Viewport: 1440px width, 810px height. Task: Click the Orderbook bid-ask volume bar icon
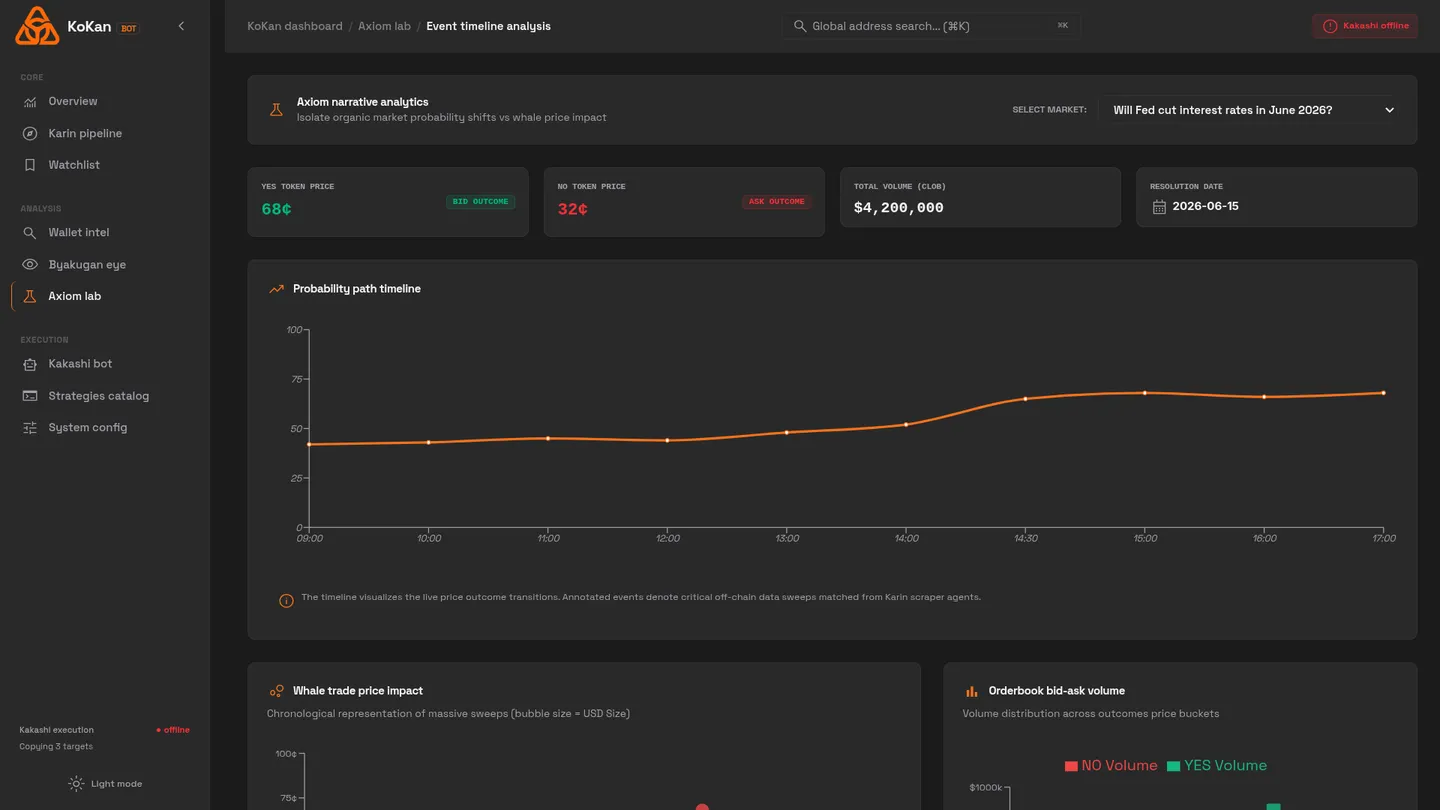(x=971, y=691)
